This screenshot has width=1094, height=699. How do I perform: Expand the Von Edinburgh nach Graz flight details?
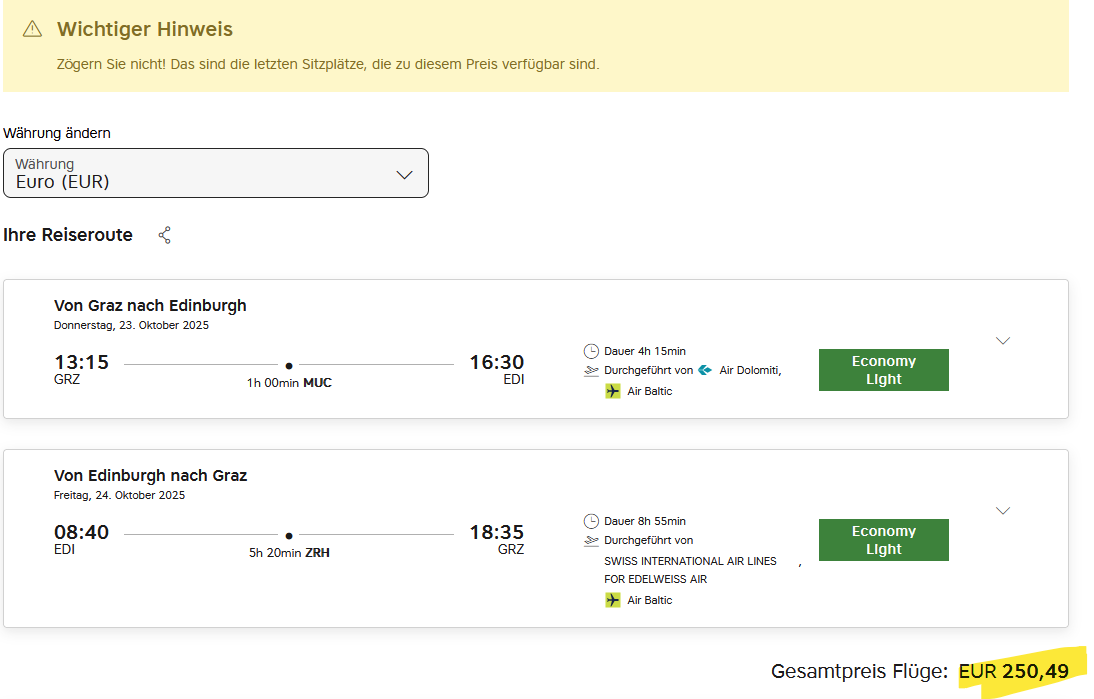(1003, 510)
